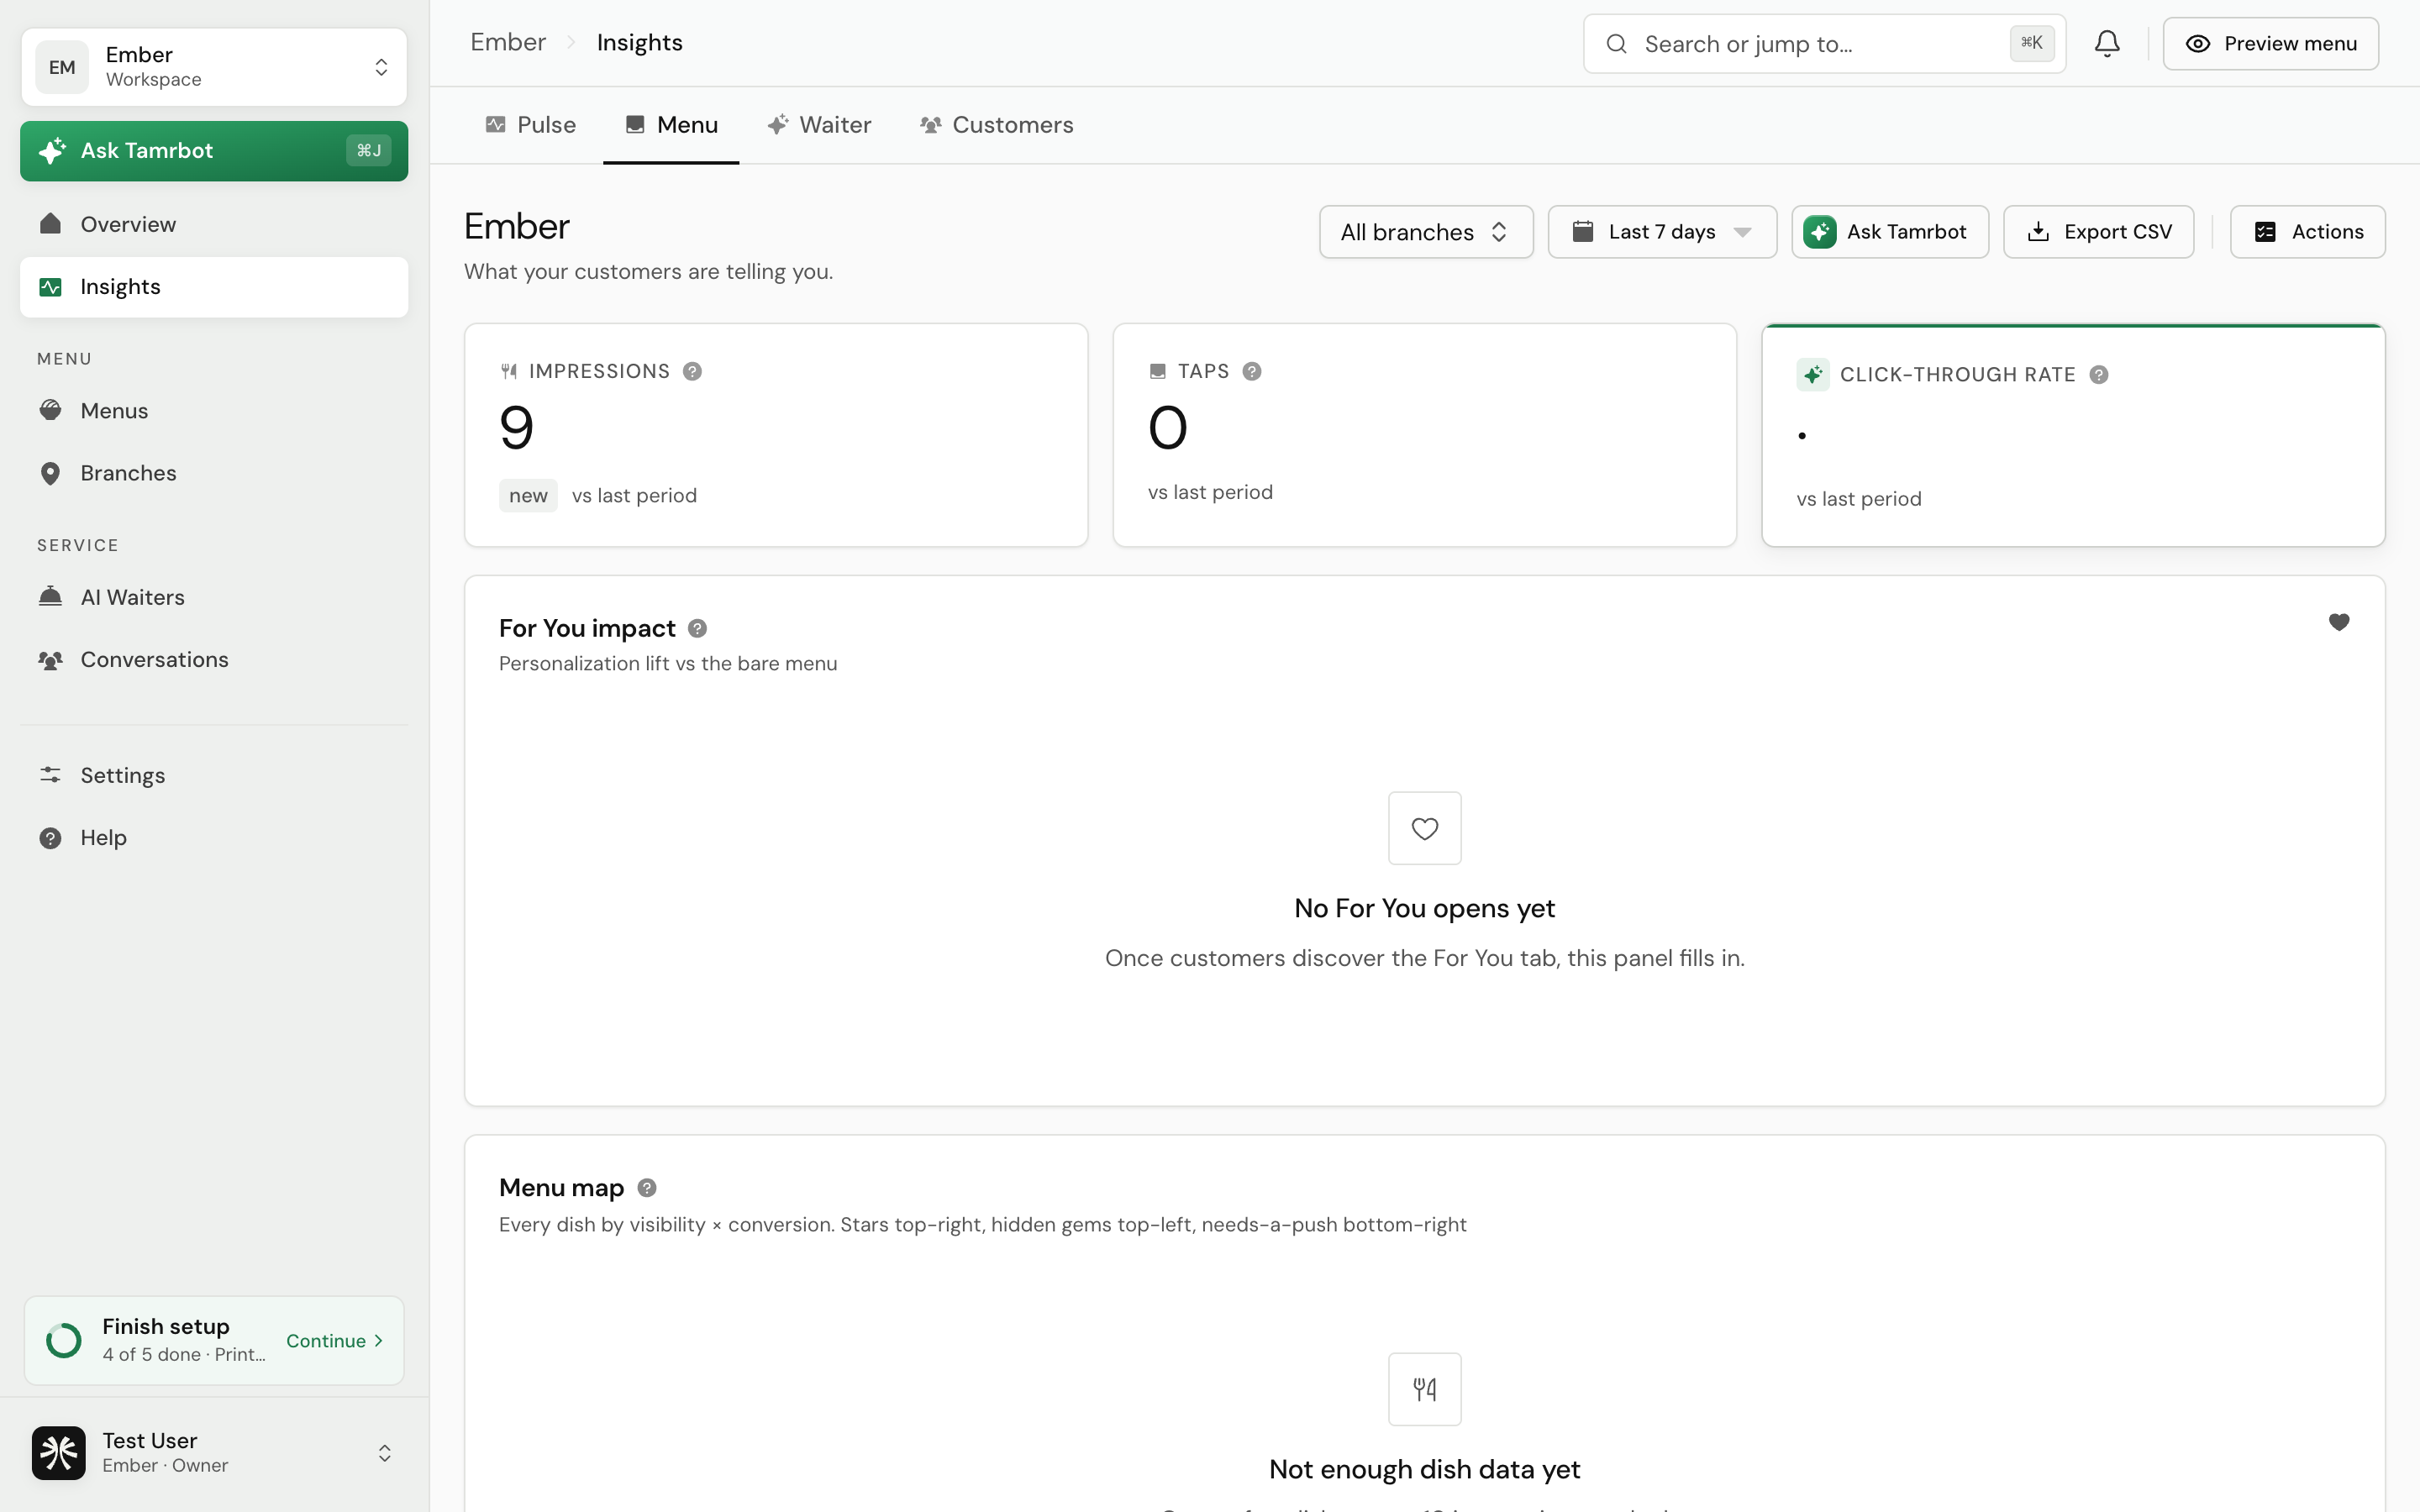Open the Actions menu
This screenshot has width=2420, height=1512.
point(2308,232)
